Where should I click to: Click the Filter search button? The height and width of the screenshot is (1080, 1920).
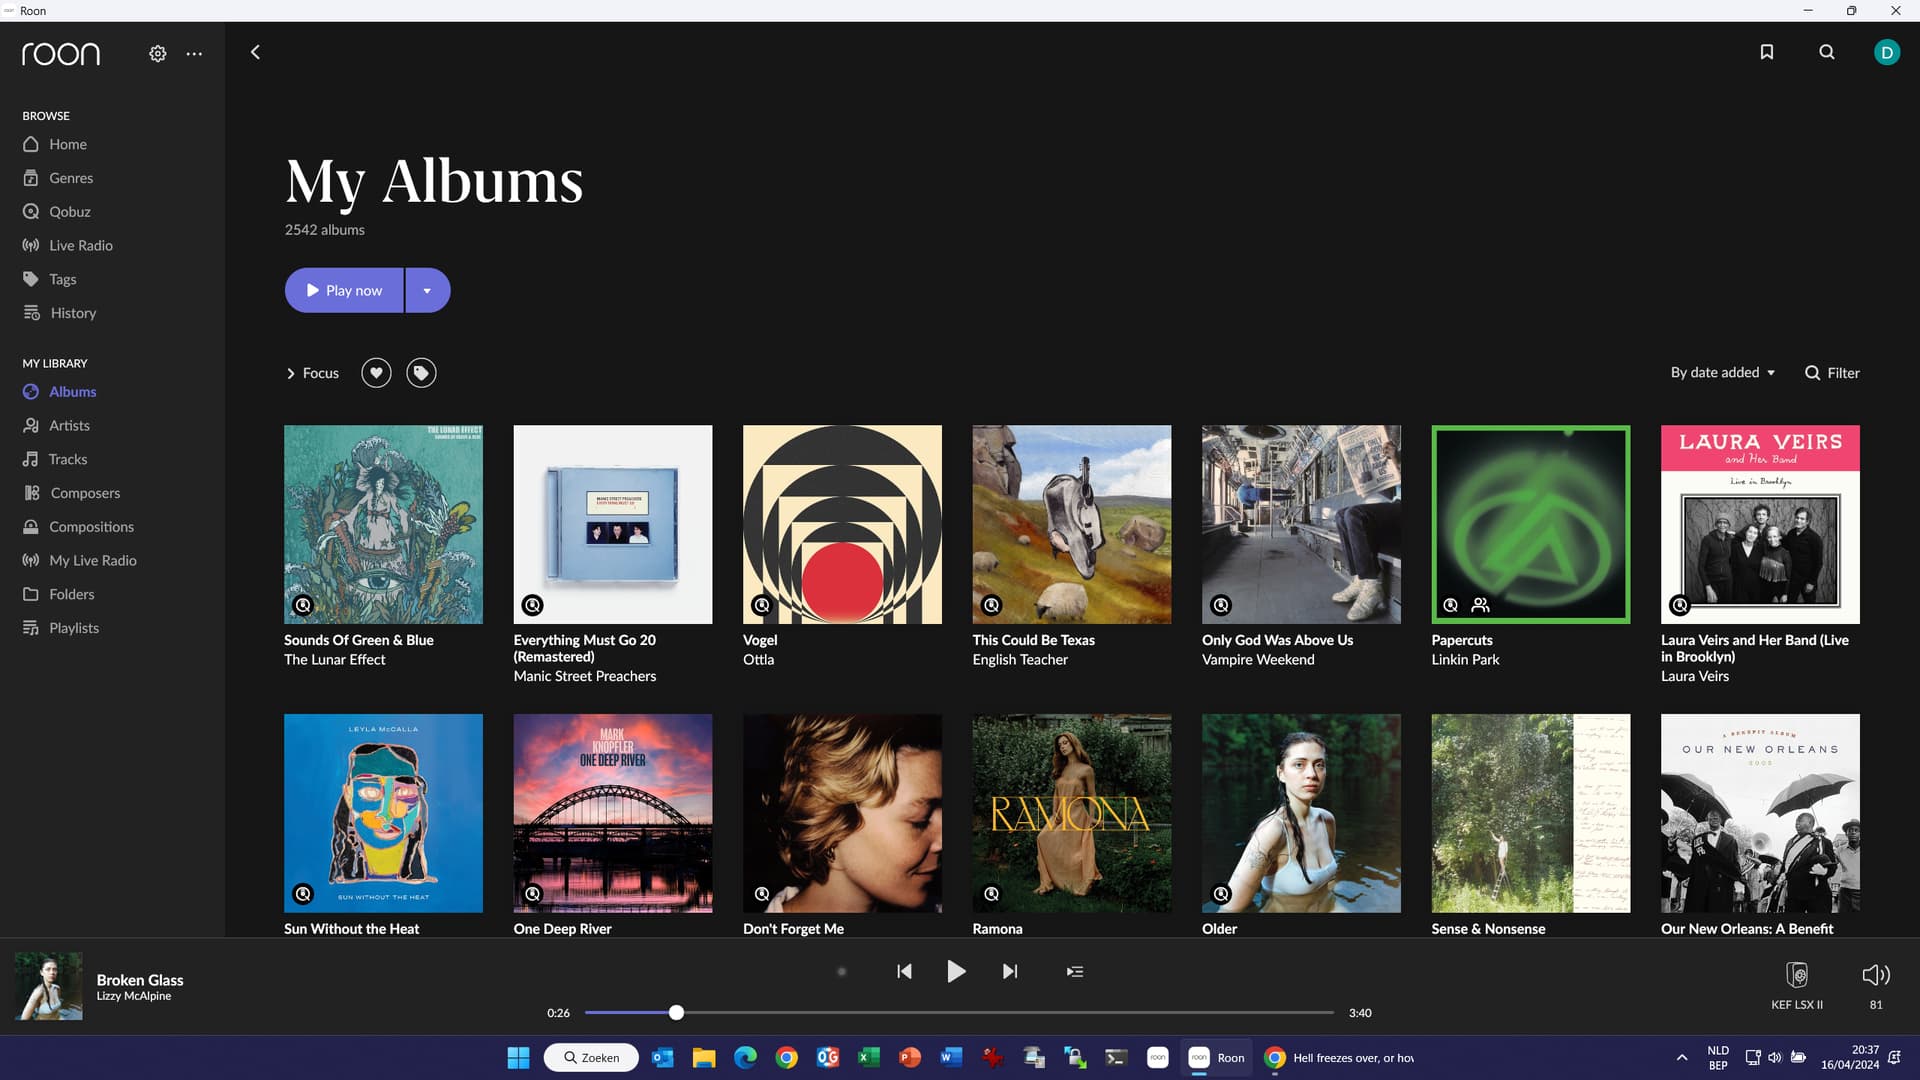(1832, 373)
